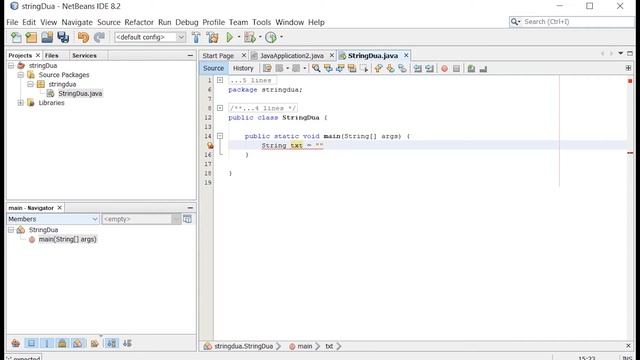Click the Source view button
Screen dimensions: 640x360
(213, 69)
